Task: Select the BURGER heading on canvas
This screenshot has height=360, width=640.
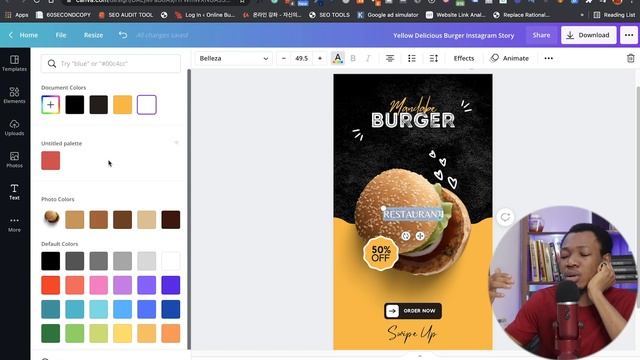Action: tap(413, 120)
